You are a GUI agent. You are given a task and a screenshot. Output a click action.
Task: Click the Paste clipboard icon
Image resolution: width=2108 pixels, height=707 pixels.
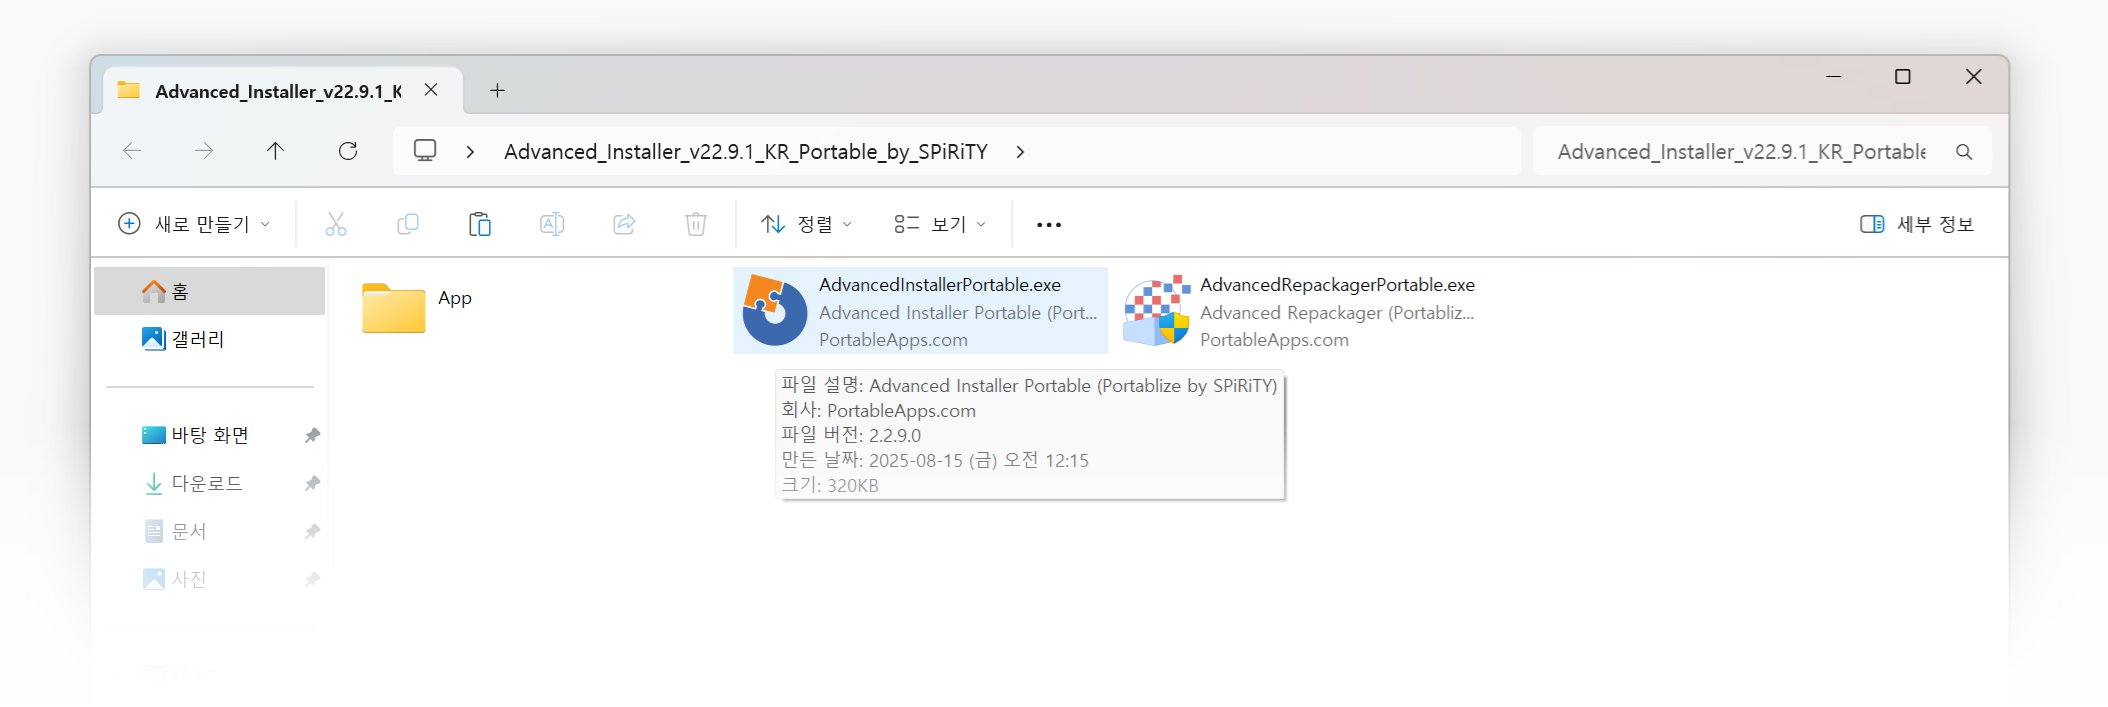pyautogui.click(x=480, y=224)
